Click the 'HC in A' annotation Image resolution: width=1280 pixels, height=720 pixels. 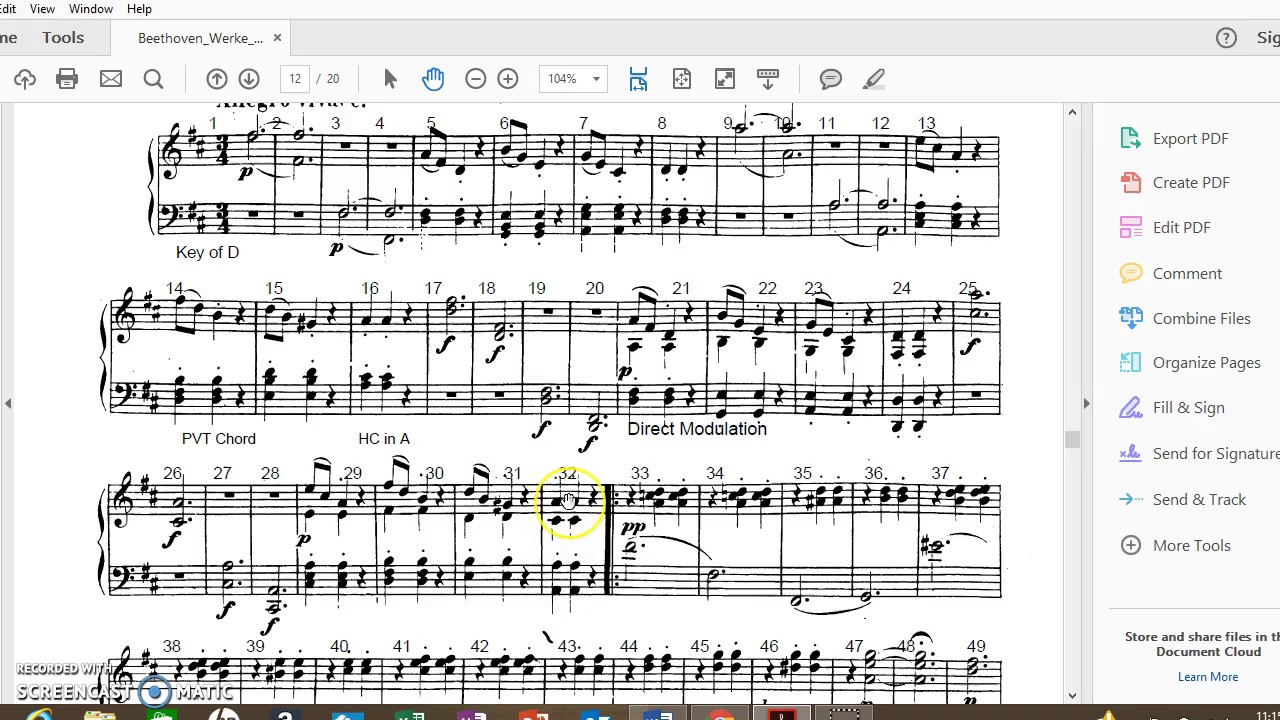tap(384, 439)
